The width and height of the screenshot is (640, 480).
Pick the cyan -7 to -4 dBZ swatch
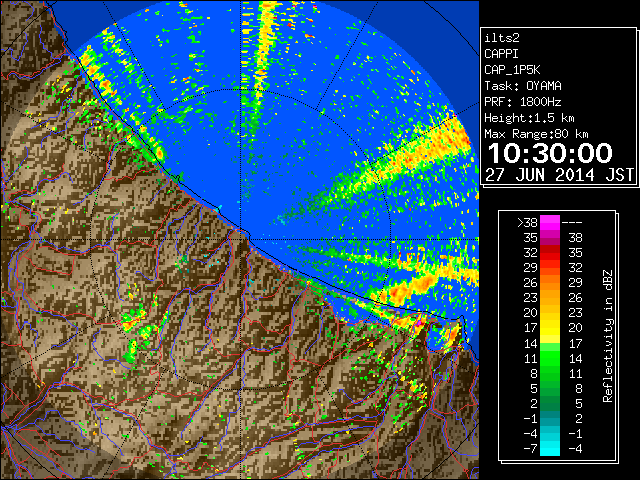[x=550, y=449]
